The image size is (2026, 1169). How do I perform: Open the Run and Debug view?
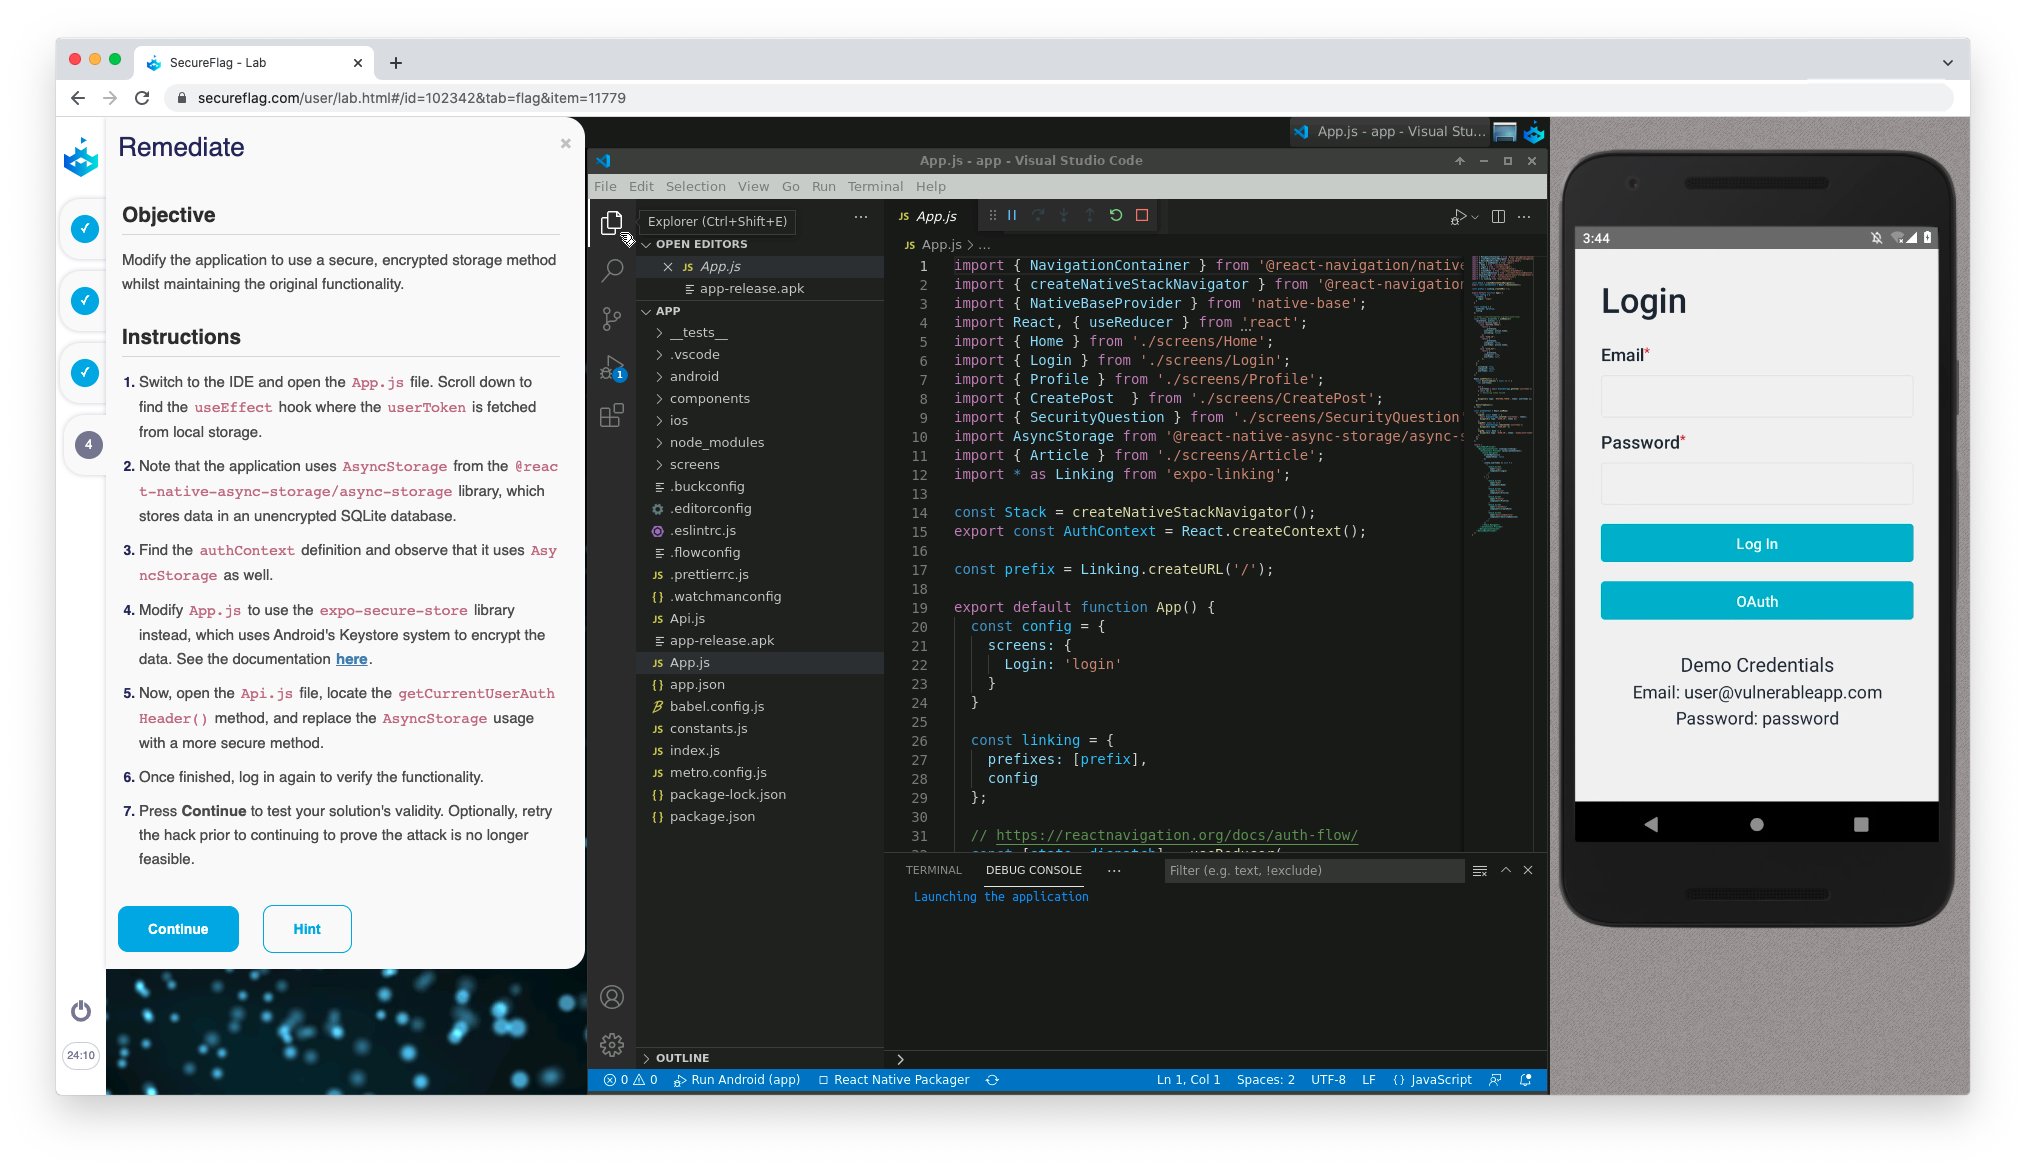pos(612,367)
